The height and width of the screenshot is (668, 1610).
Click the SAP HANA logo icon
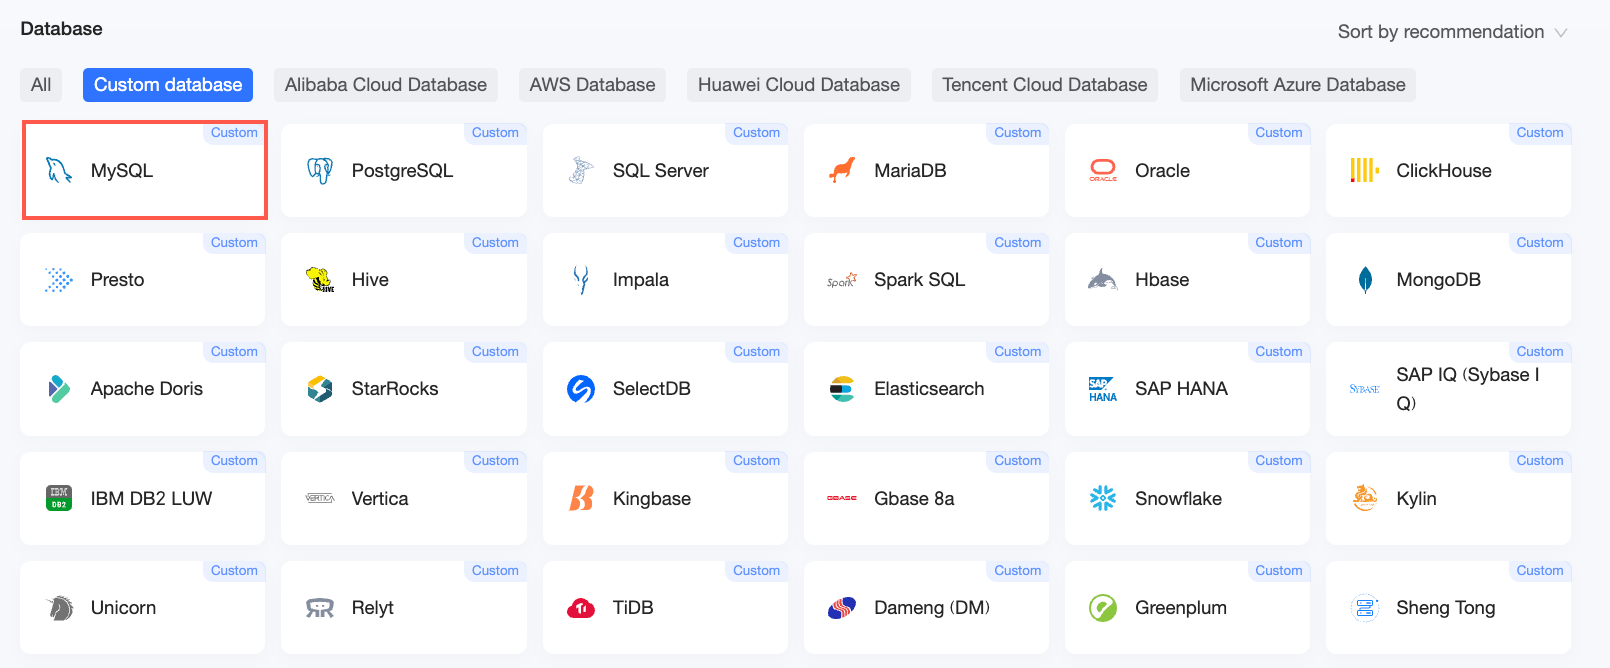pyautogui.click(x=1103, y=390)
